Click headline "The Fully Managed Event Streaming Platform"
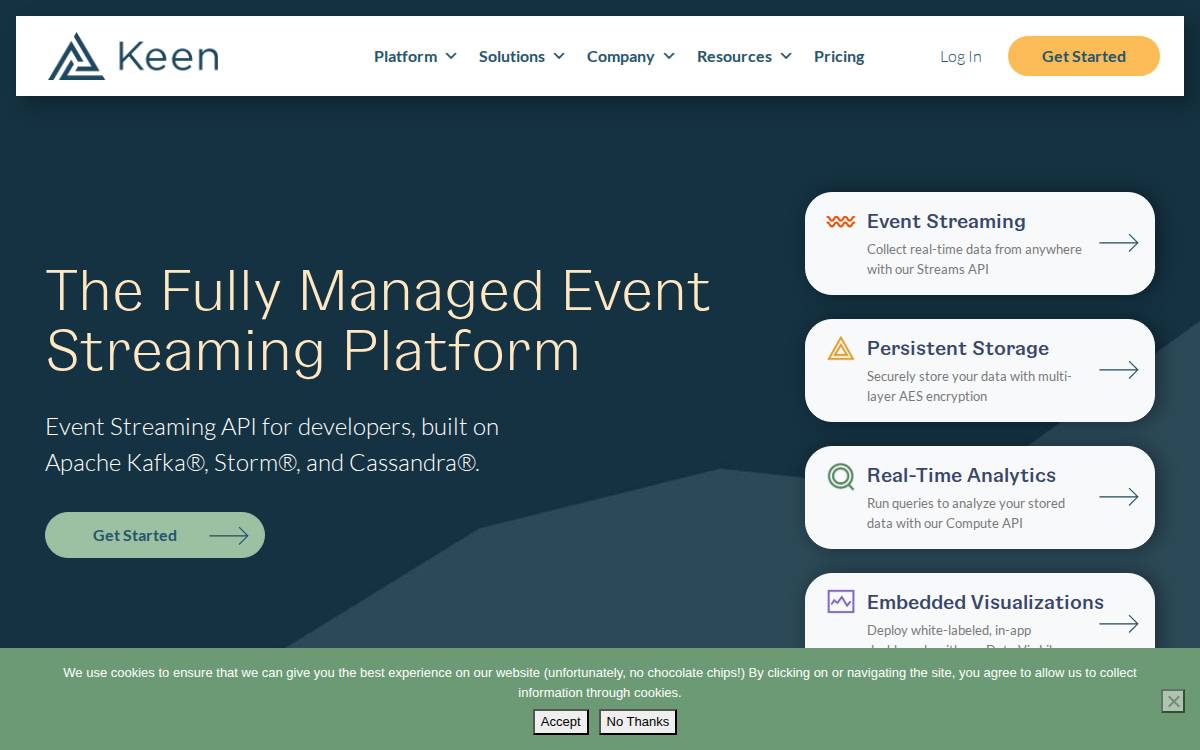The width and height of the screenshot is (1200, 750). tap(378, 320)
